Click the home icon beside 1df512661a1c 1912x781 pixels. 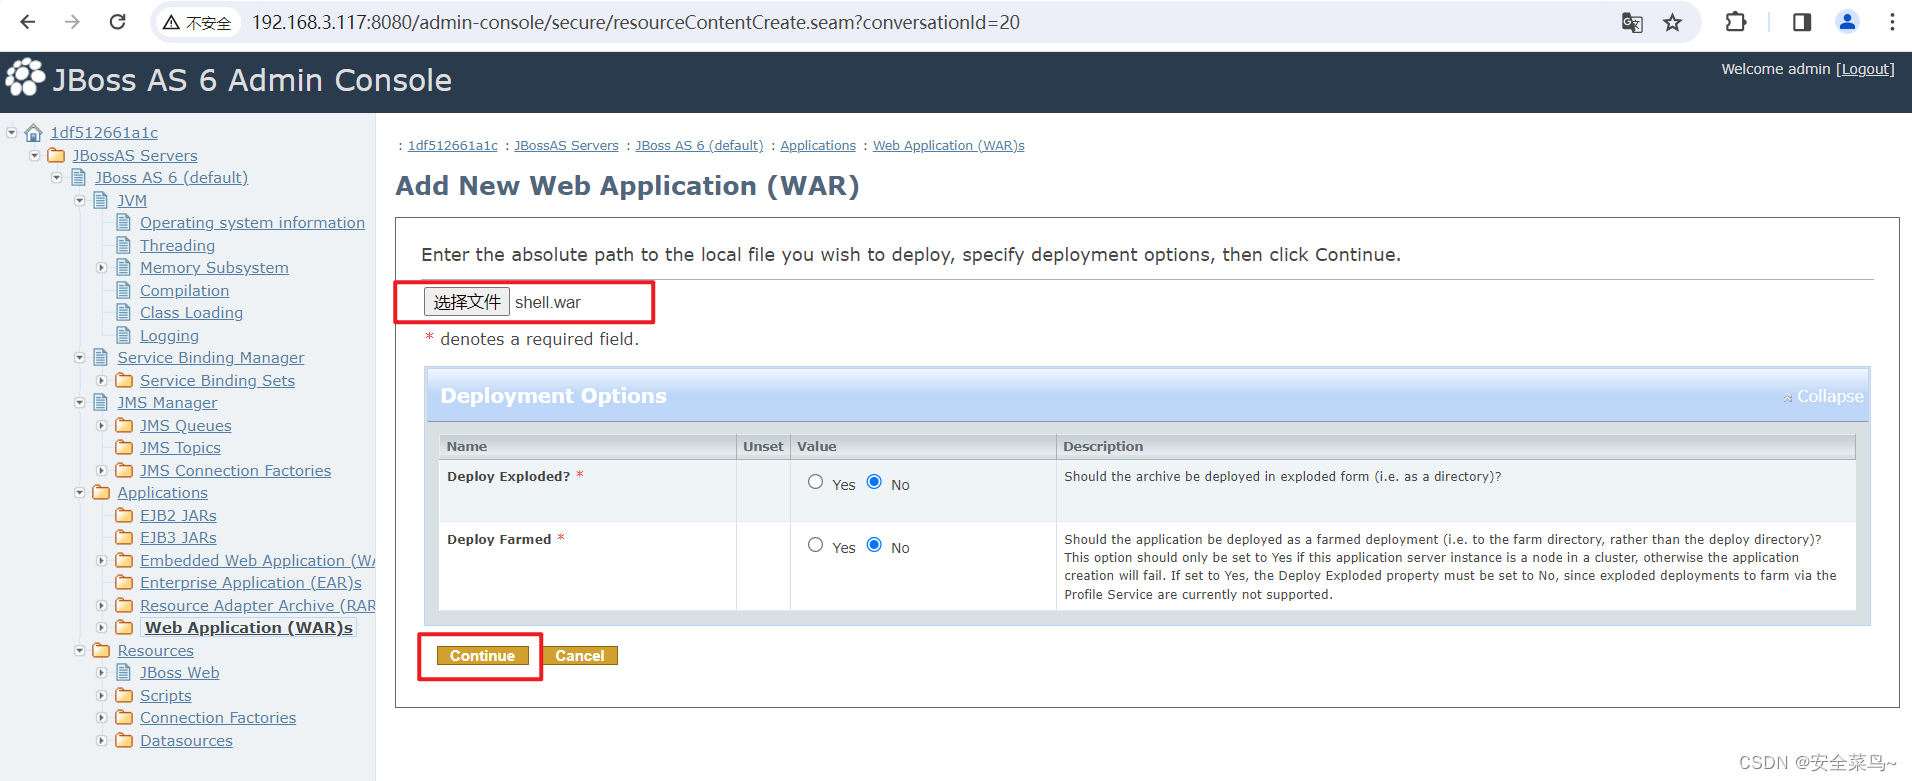(34, 132)
